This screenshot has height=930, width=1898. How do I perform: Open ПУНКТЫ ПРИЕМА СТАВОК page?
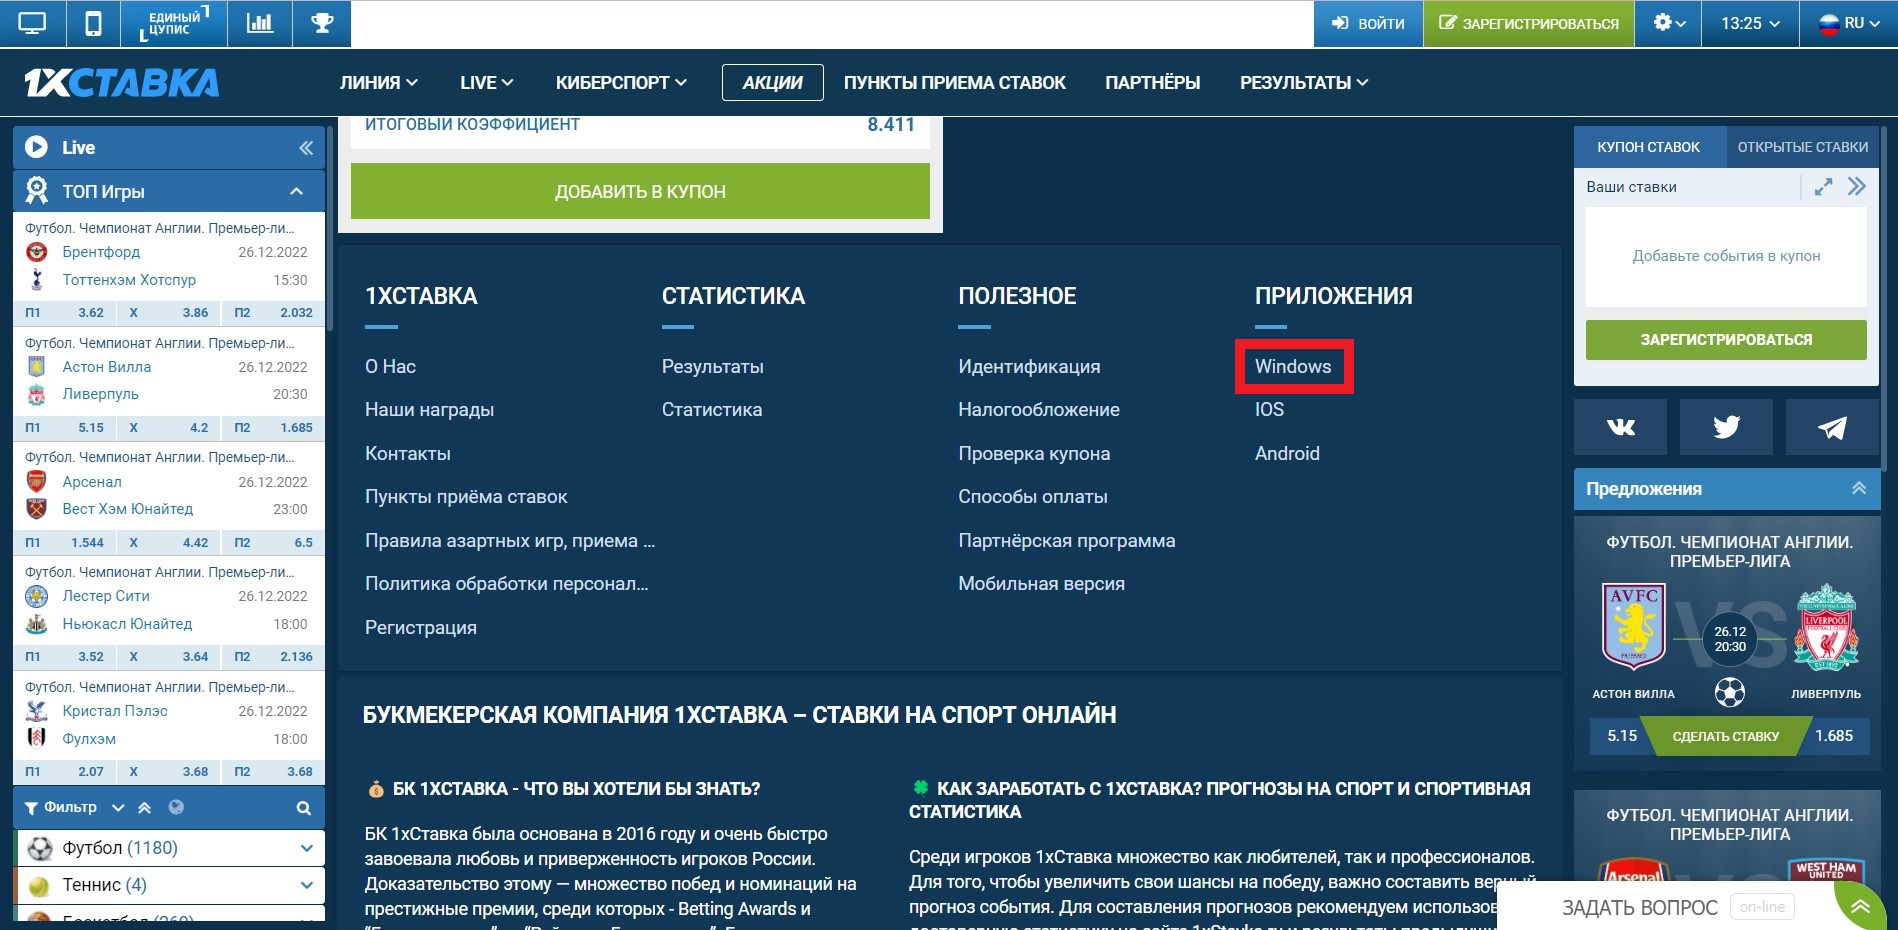click(x=955, y=83)
